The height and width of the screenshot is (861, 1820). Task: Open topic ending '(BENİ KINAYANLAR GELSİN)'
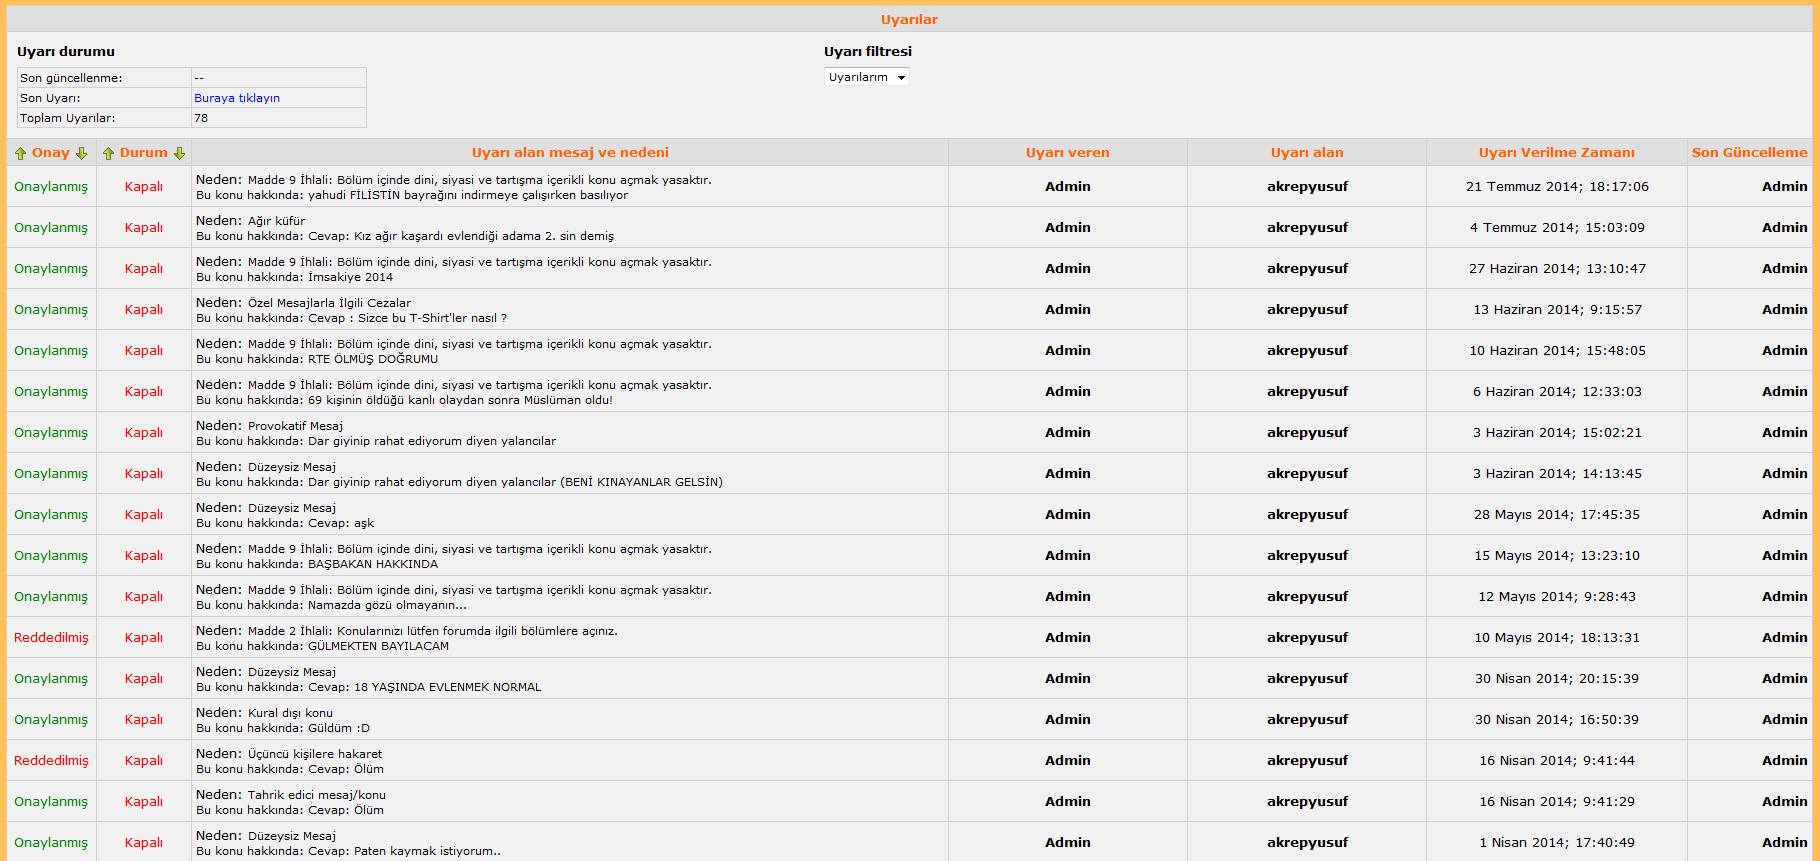pyautogui.click(x=515, y=483)
